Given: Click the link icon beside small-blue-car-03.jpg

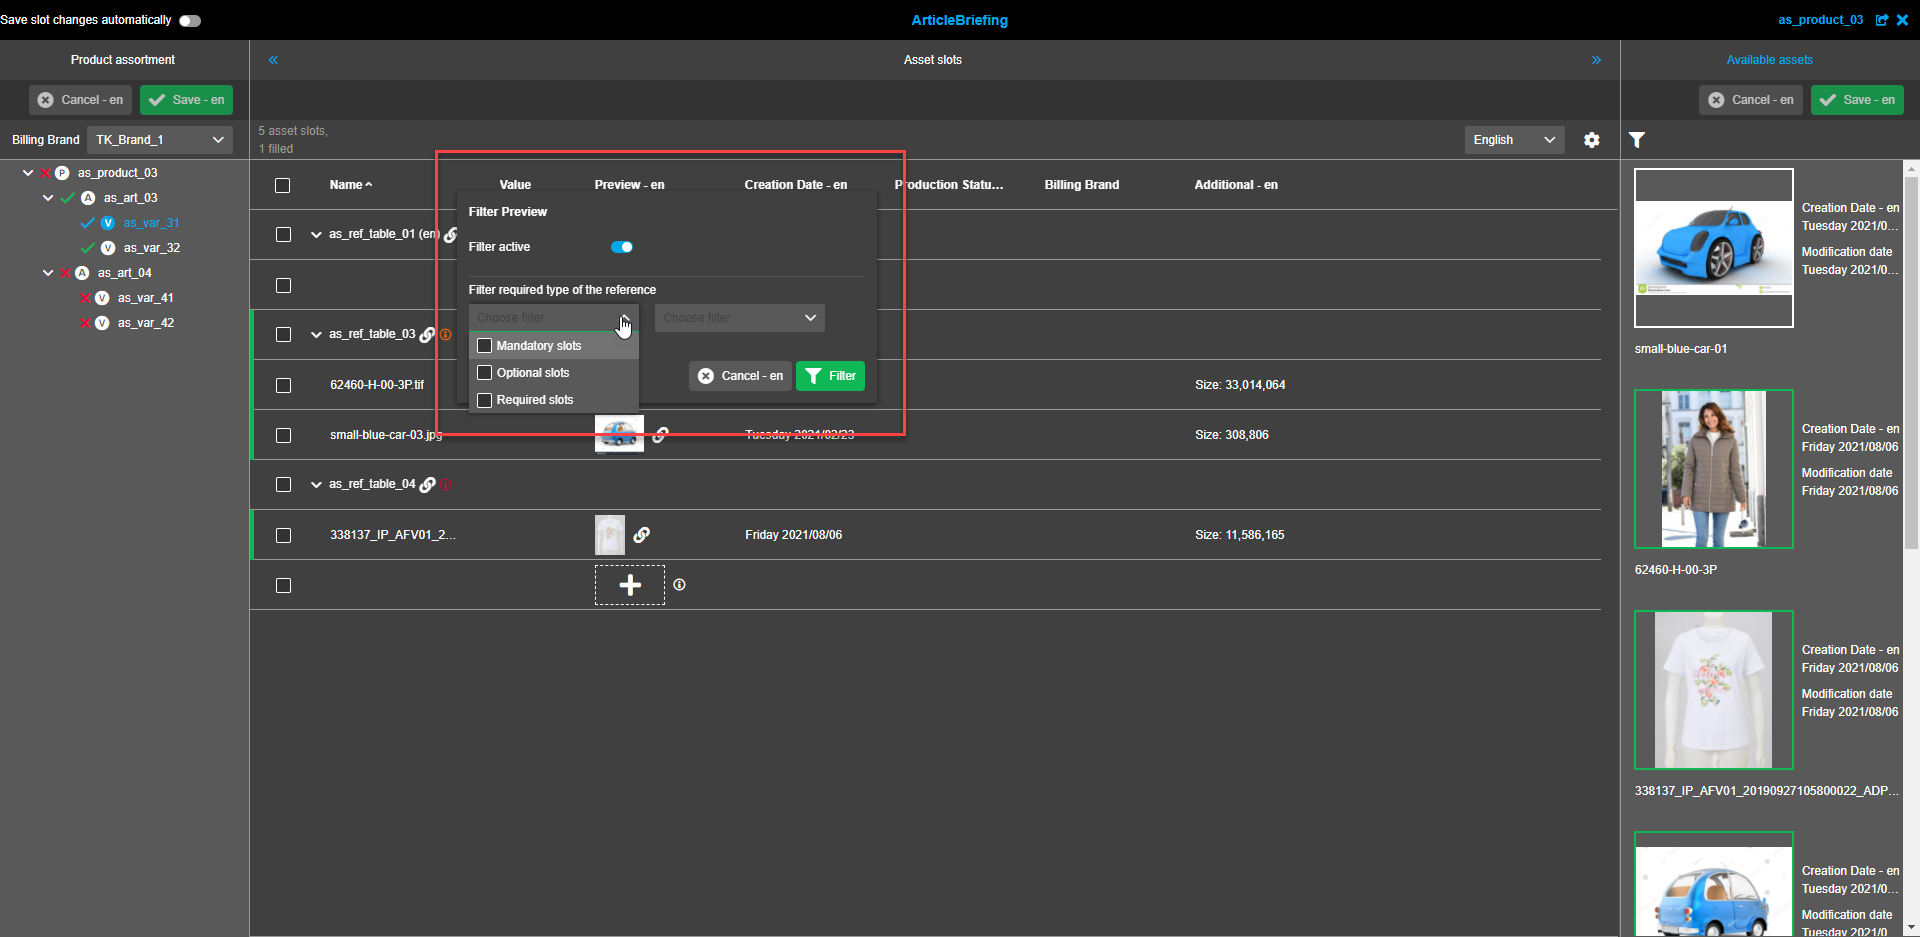Looking at the screenshot, I should [660, 434].
